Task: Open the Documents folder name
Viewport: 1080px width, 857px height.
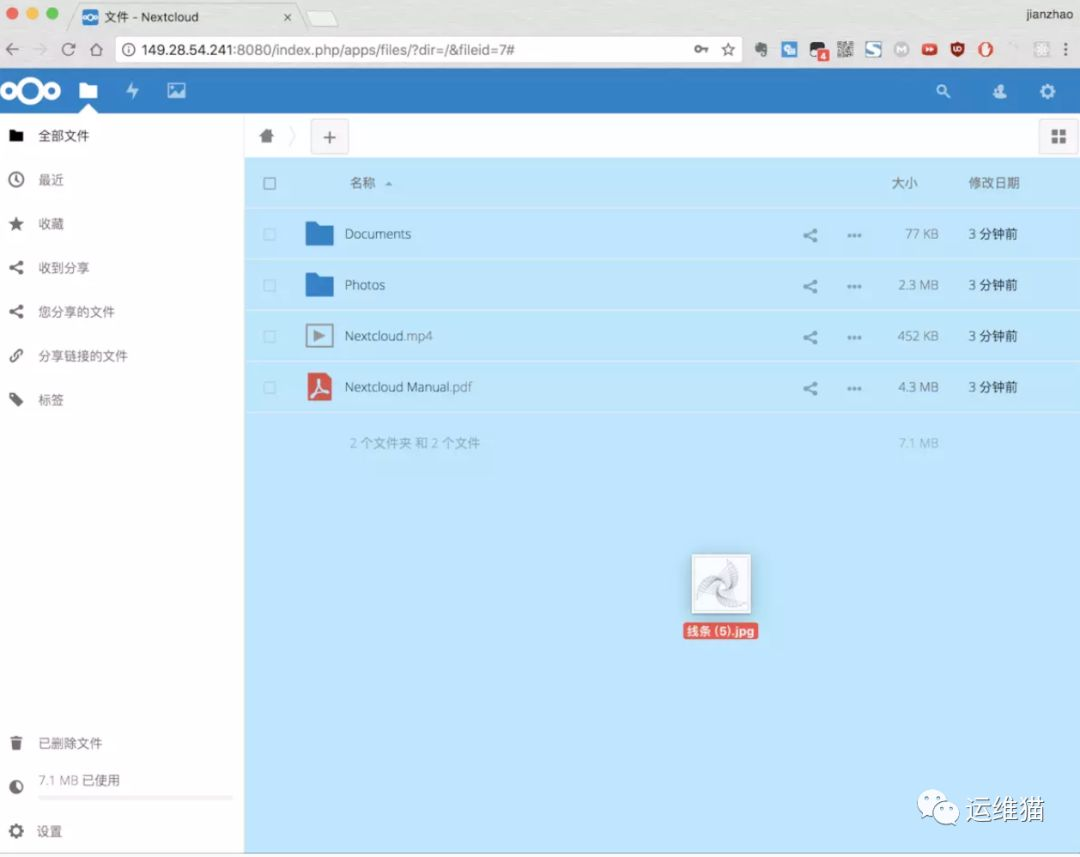Action: click(x=377, y=234)
